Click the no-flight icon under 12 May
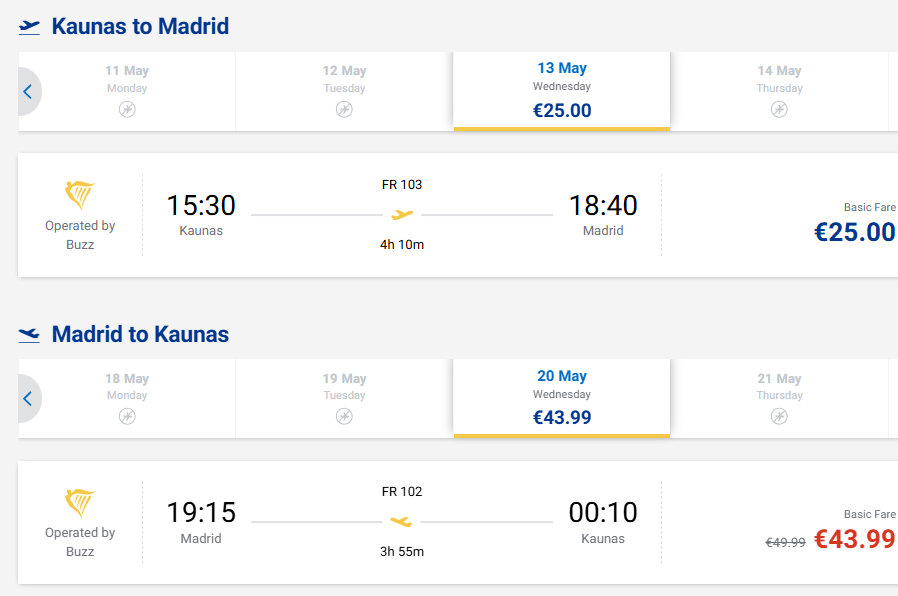The width and height of the screenshot is (898, 596). (344, 109)
